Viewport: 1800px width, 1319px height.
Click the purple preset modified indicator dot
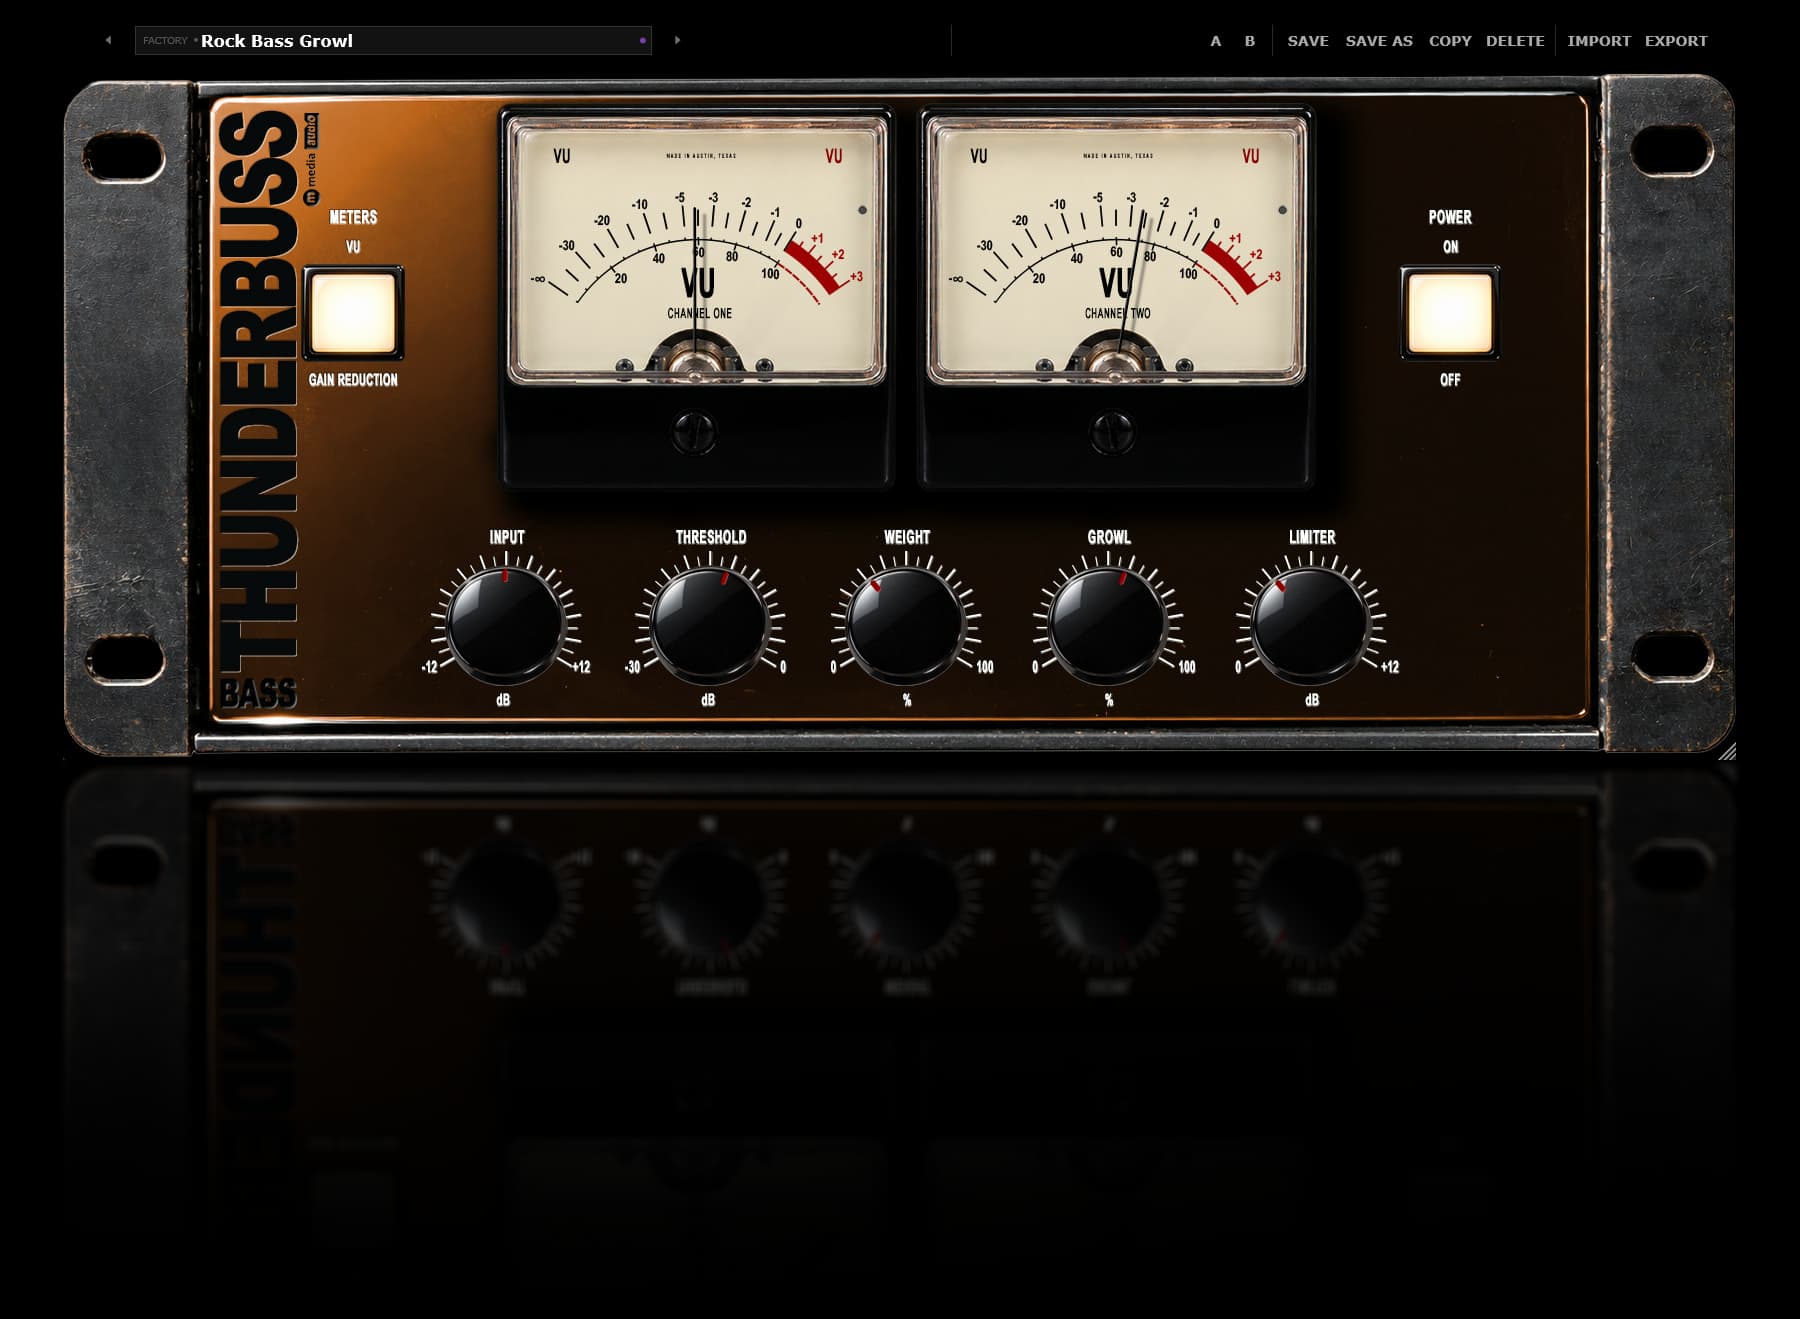tap(643, 41)
